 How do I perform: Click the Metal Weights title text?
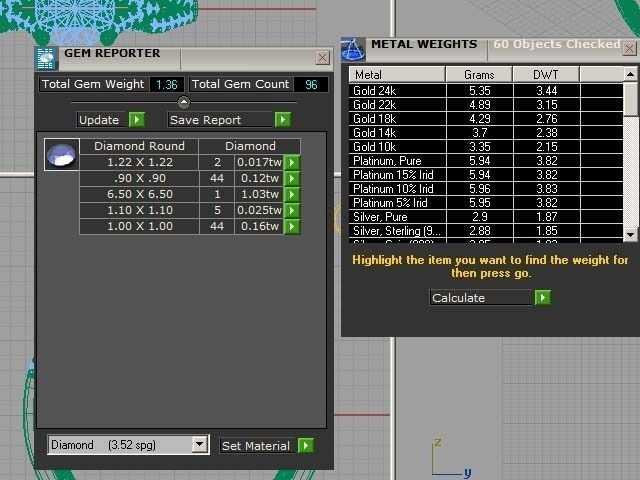[x=424, y=44]
